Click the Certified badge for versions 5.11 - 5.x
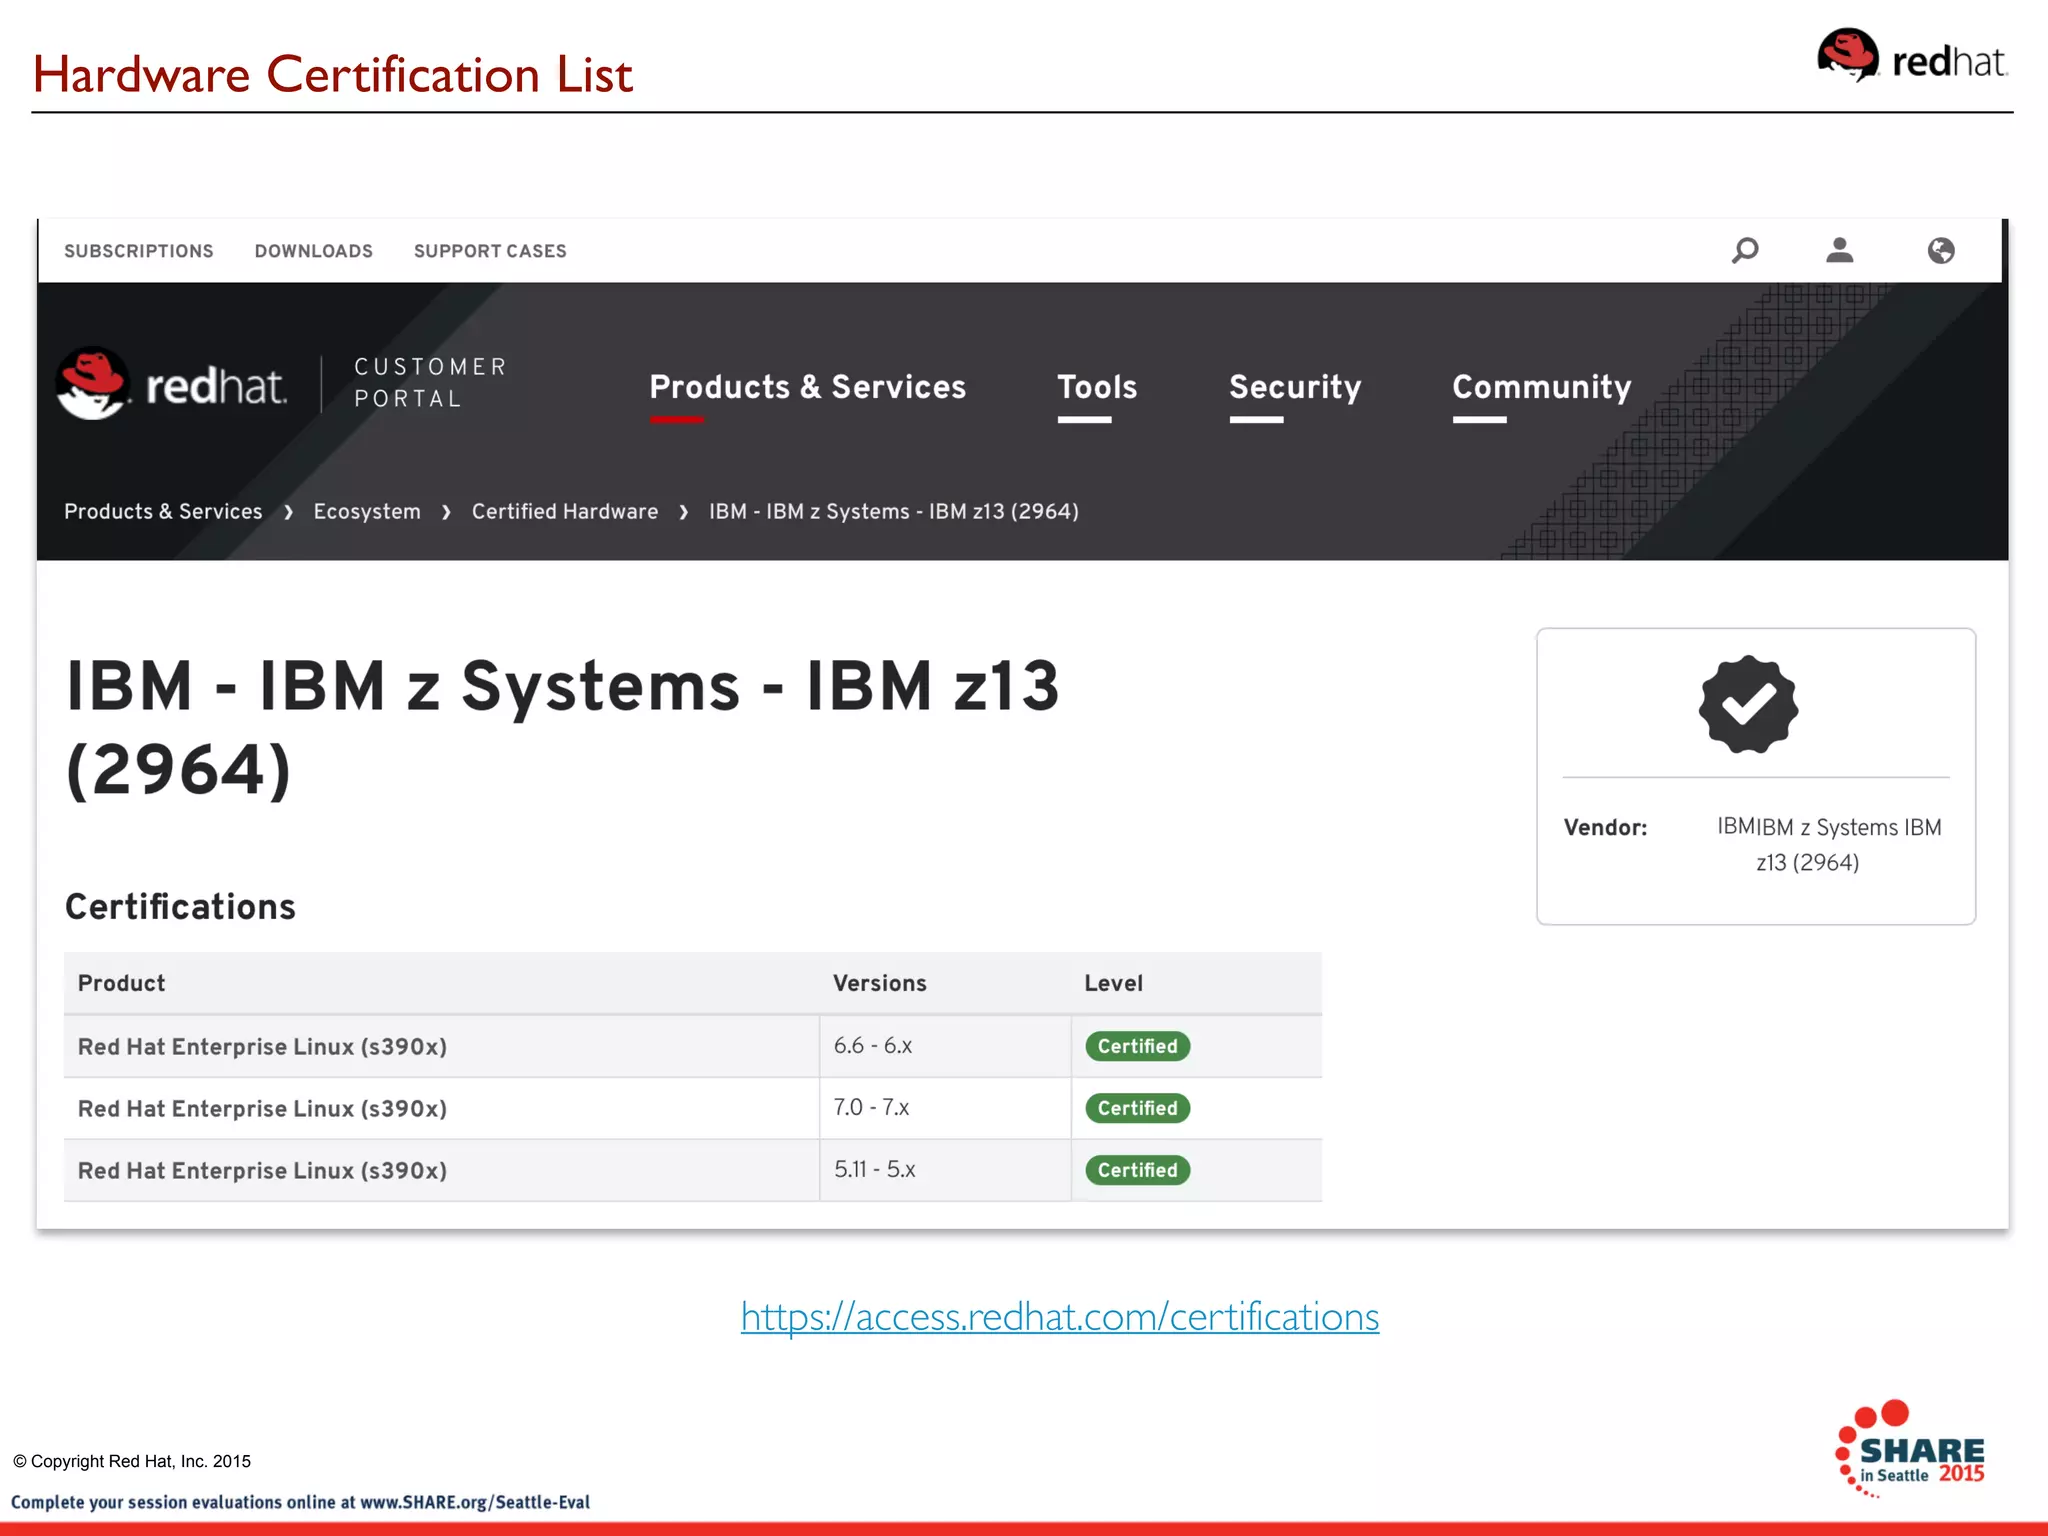The height and width of the screenshot is (1536, 2048). coord(1137,1170)
